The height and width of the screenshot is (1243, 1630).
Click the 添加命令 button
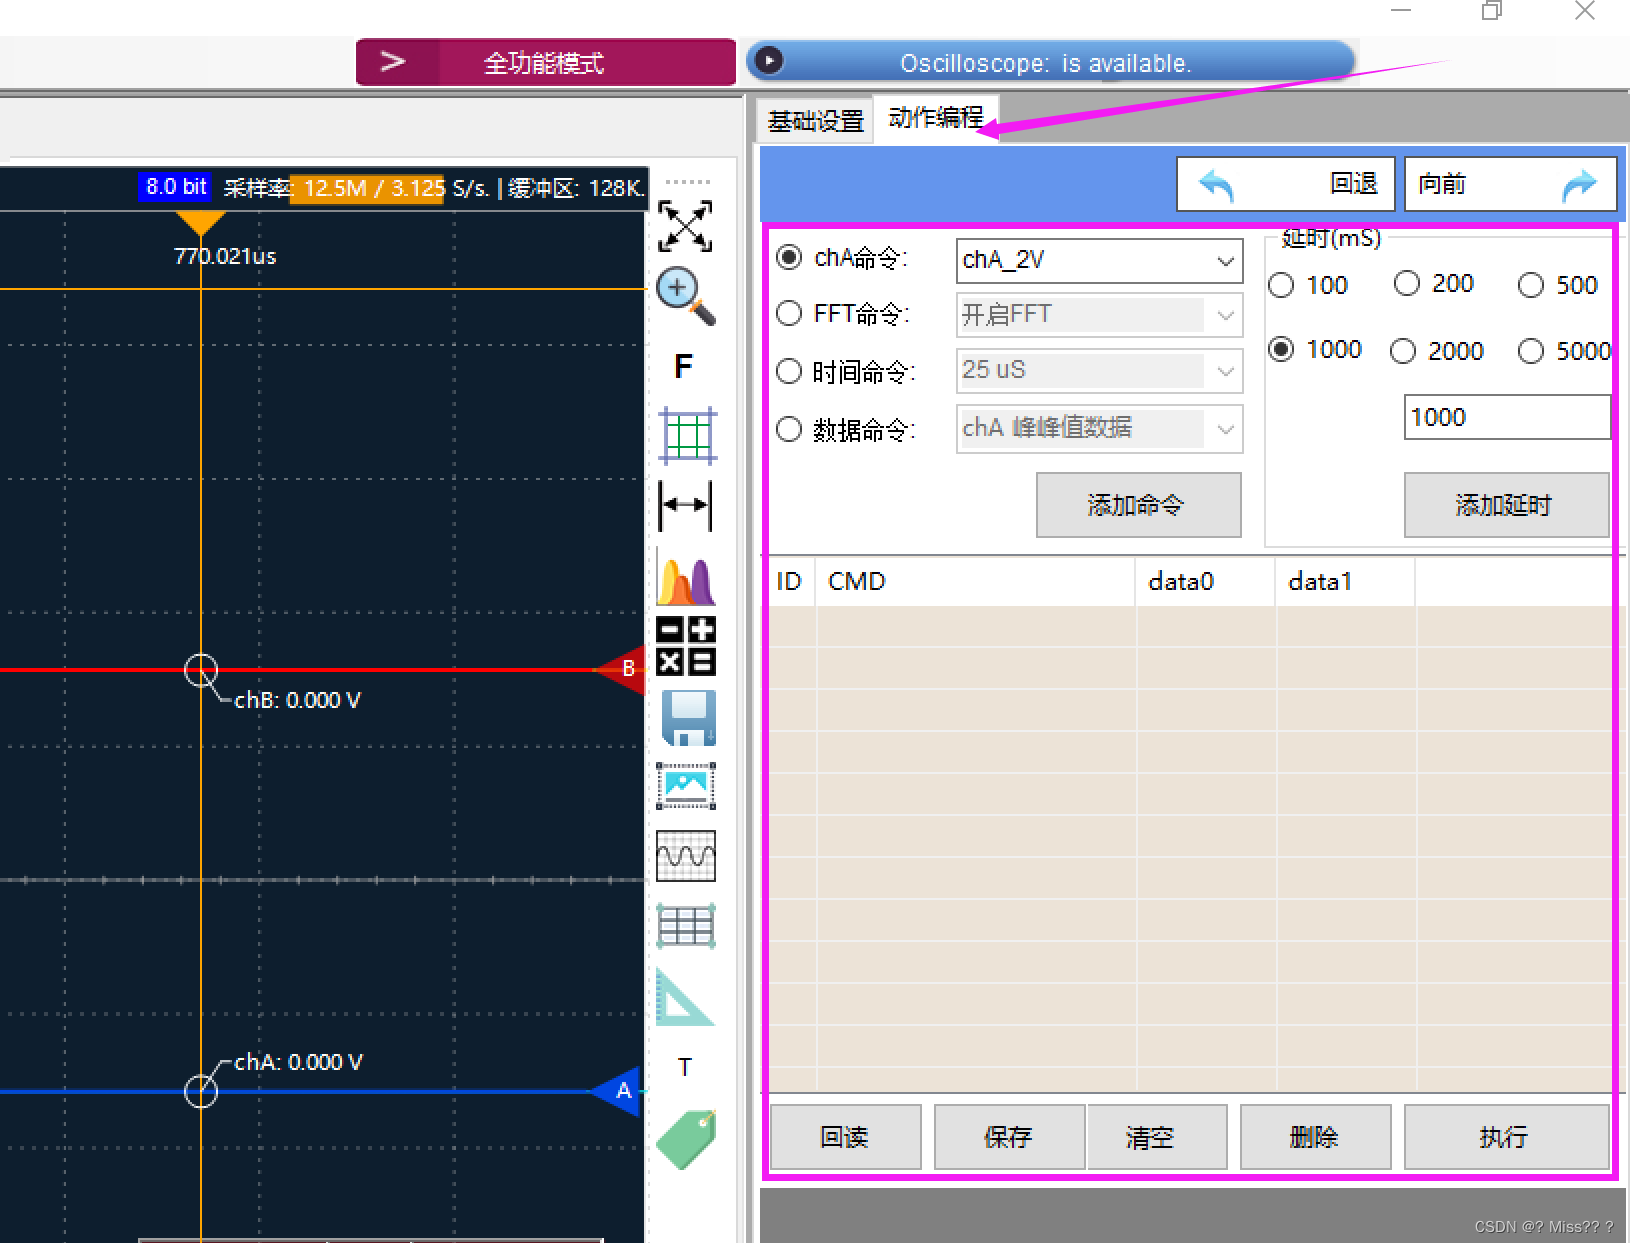[x=1138, y=505]
